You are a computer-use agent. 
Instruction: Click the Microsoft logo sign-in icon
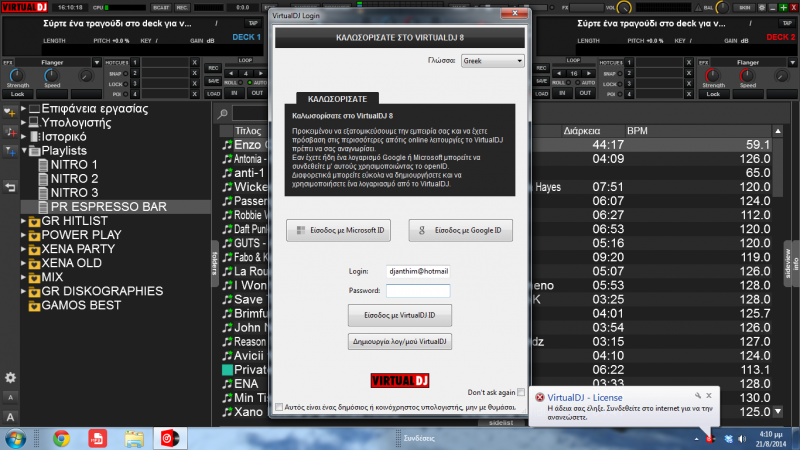298,231
